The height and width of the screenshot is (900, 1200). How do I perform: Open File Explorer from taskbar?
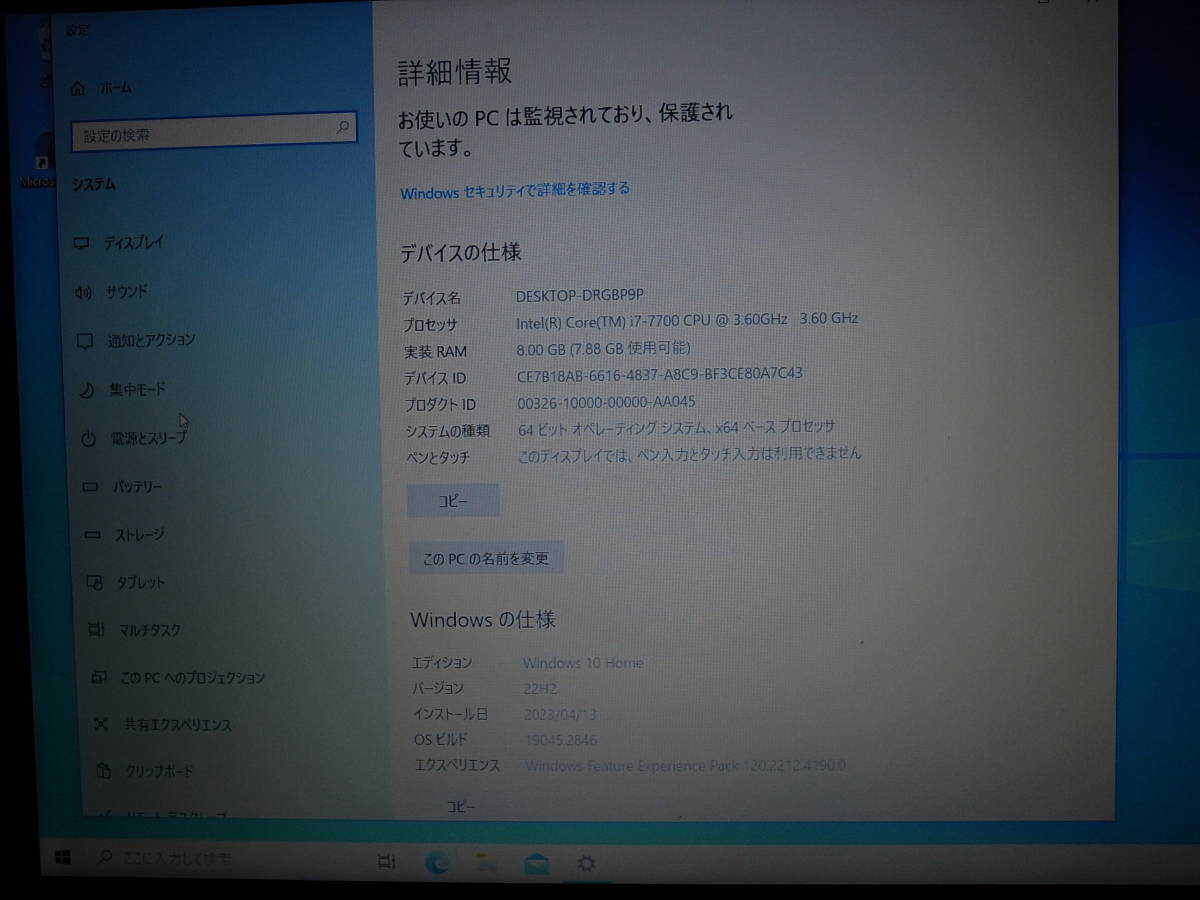[486, 862]
